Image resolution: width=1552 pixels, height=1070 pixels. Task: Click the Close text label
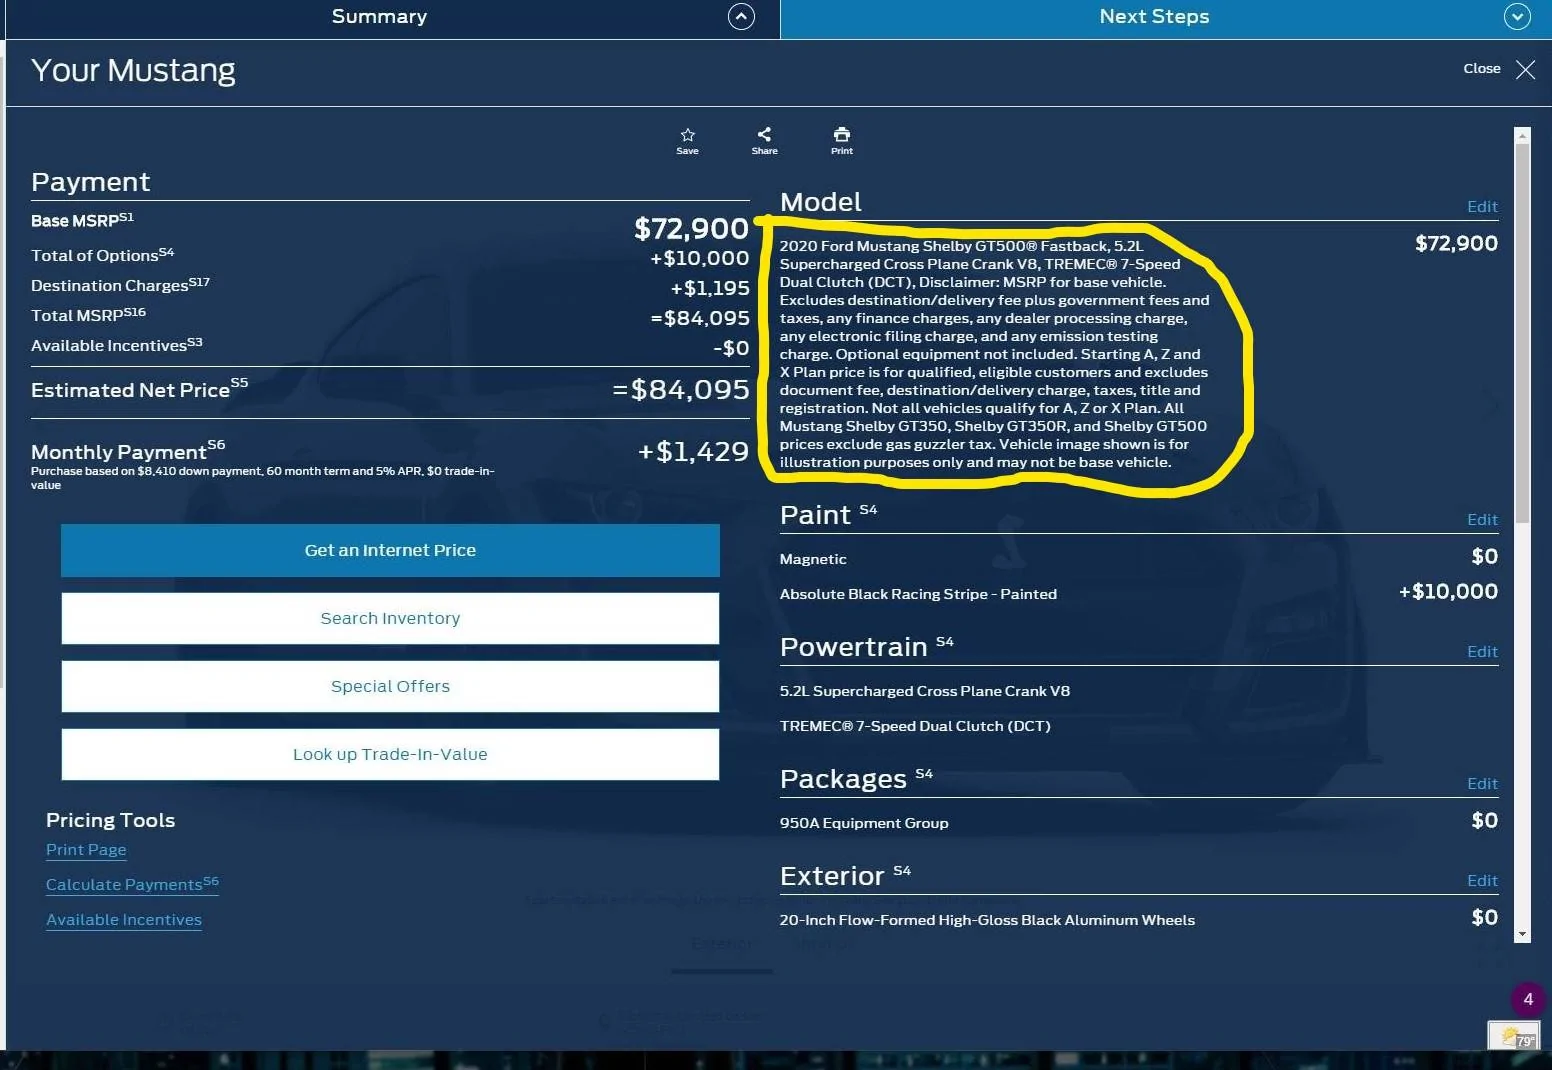[1482, 68]
